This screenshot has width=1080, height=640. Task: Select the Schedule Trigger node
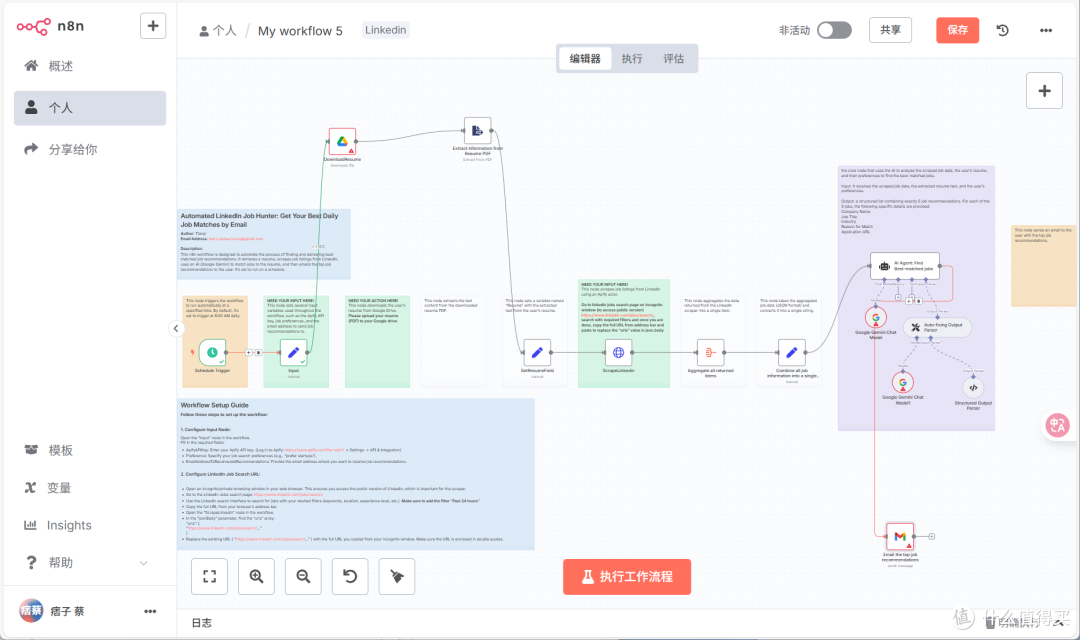[x=212, y=353]
